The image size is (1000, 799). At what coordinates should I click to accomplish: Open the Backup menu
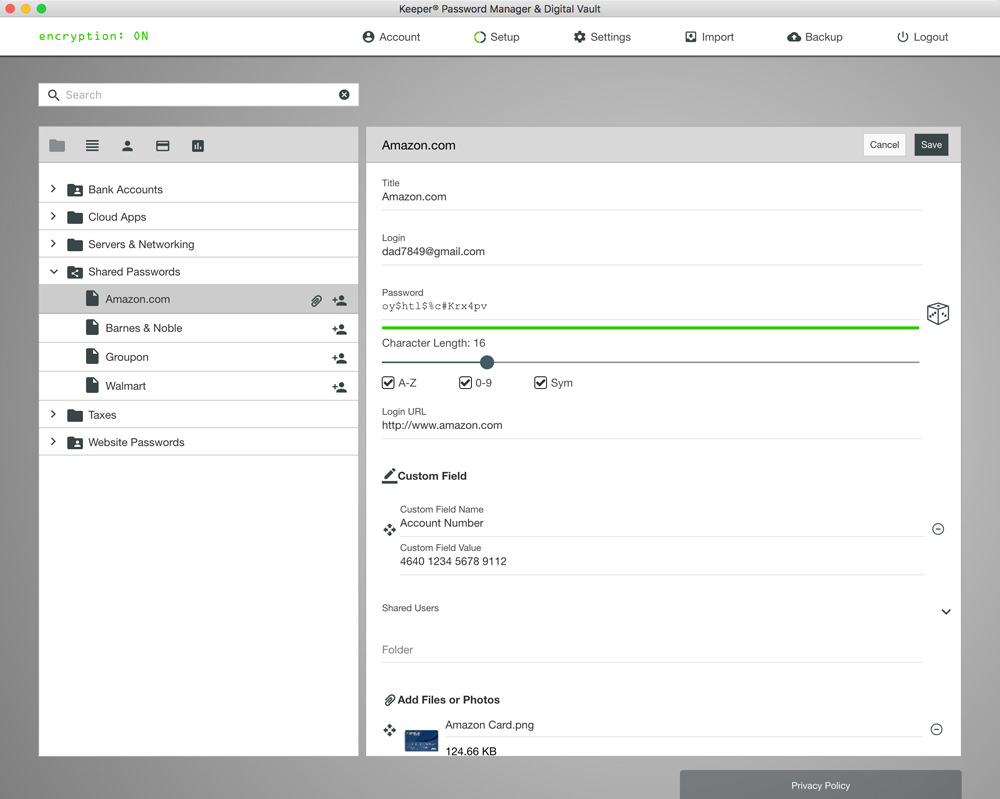(x=814, y=37)
